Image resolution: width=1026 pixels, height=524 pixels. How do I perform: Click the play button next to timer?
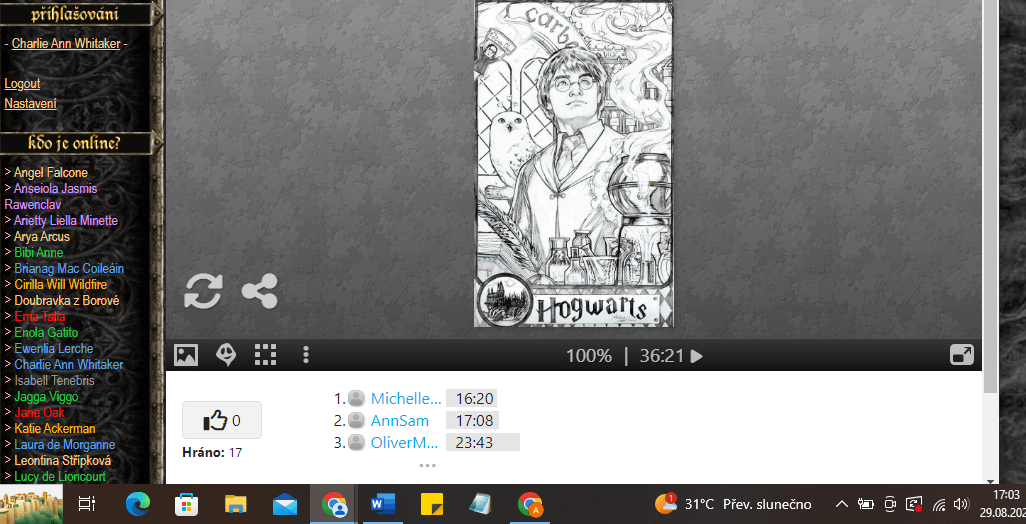(x=697, y=357)
